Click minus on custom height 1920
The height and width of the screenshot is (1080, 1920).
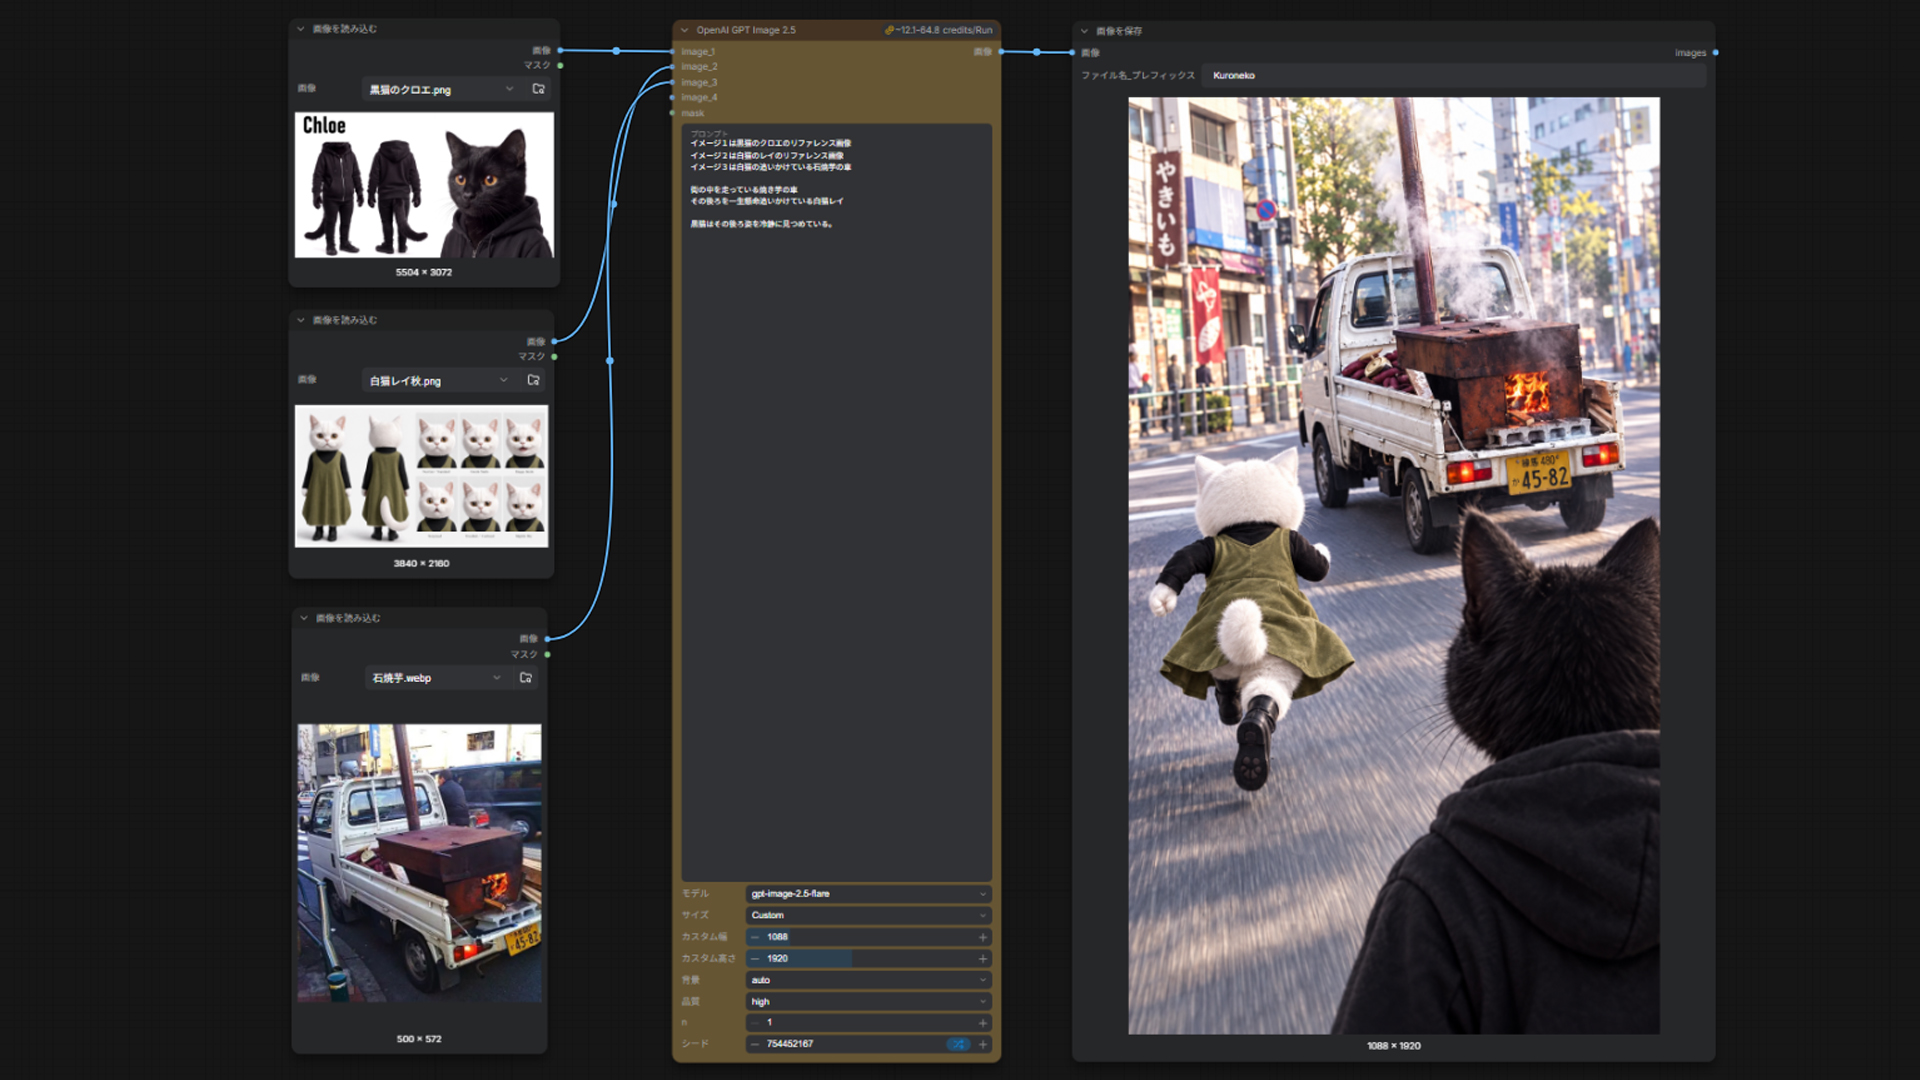(x=755, y=958)
